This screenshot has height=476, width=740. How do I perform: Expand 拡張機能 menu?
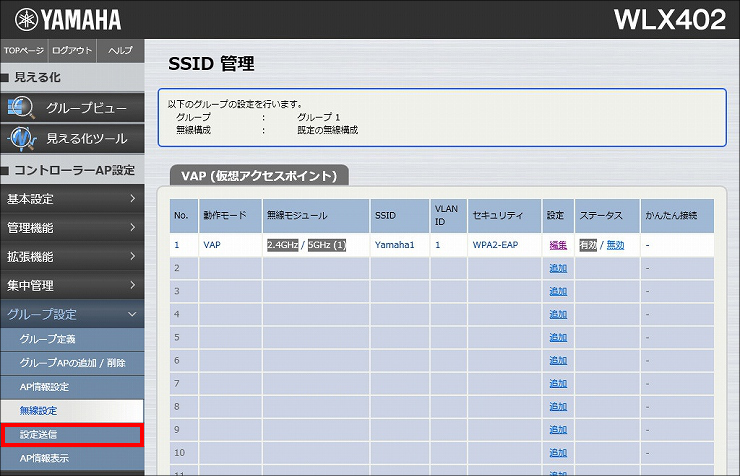[x=72, y=257]
